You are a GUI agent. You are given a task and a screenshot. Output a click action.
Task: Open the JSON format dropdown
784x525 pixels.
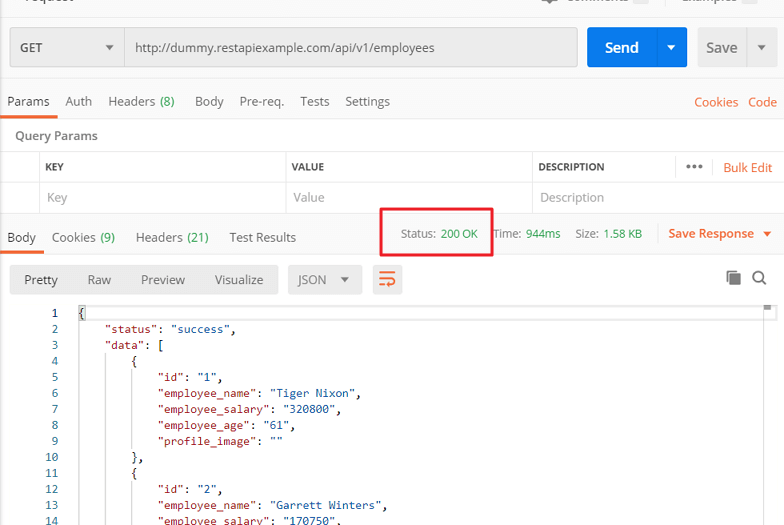(324, 280)
